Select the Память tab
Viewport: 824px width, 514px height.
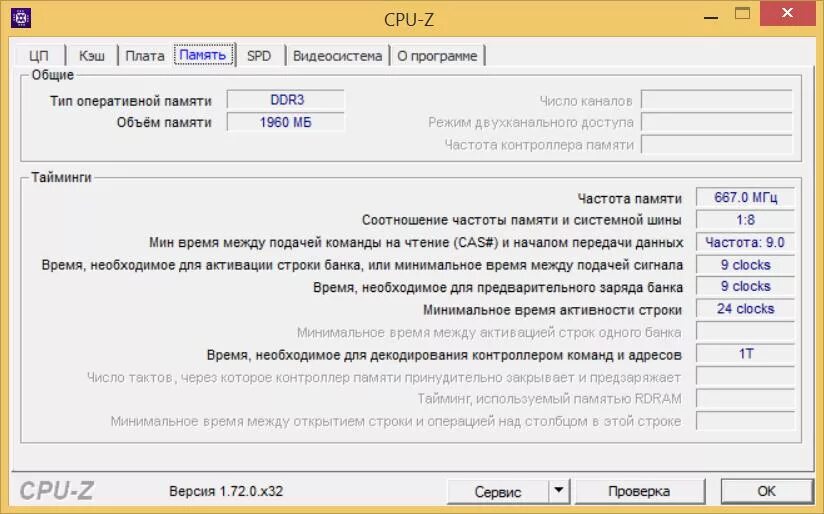click(203, 55)
